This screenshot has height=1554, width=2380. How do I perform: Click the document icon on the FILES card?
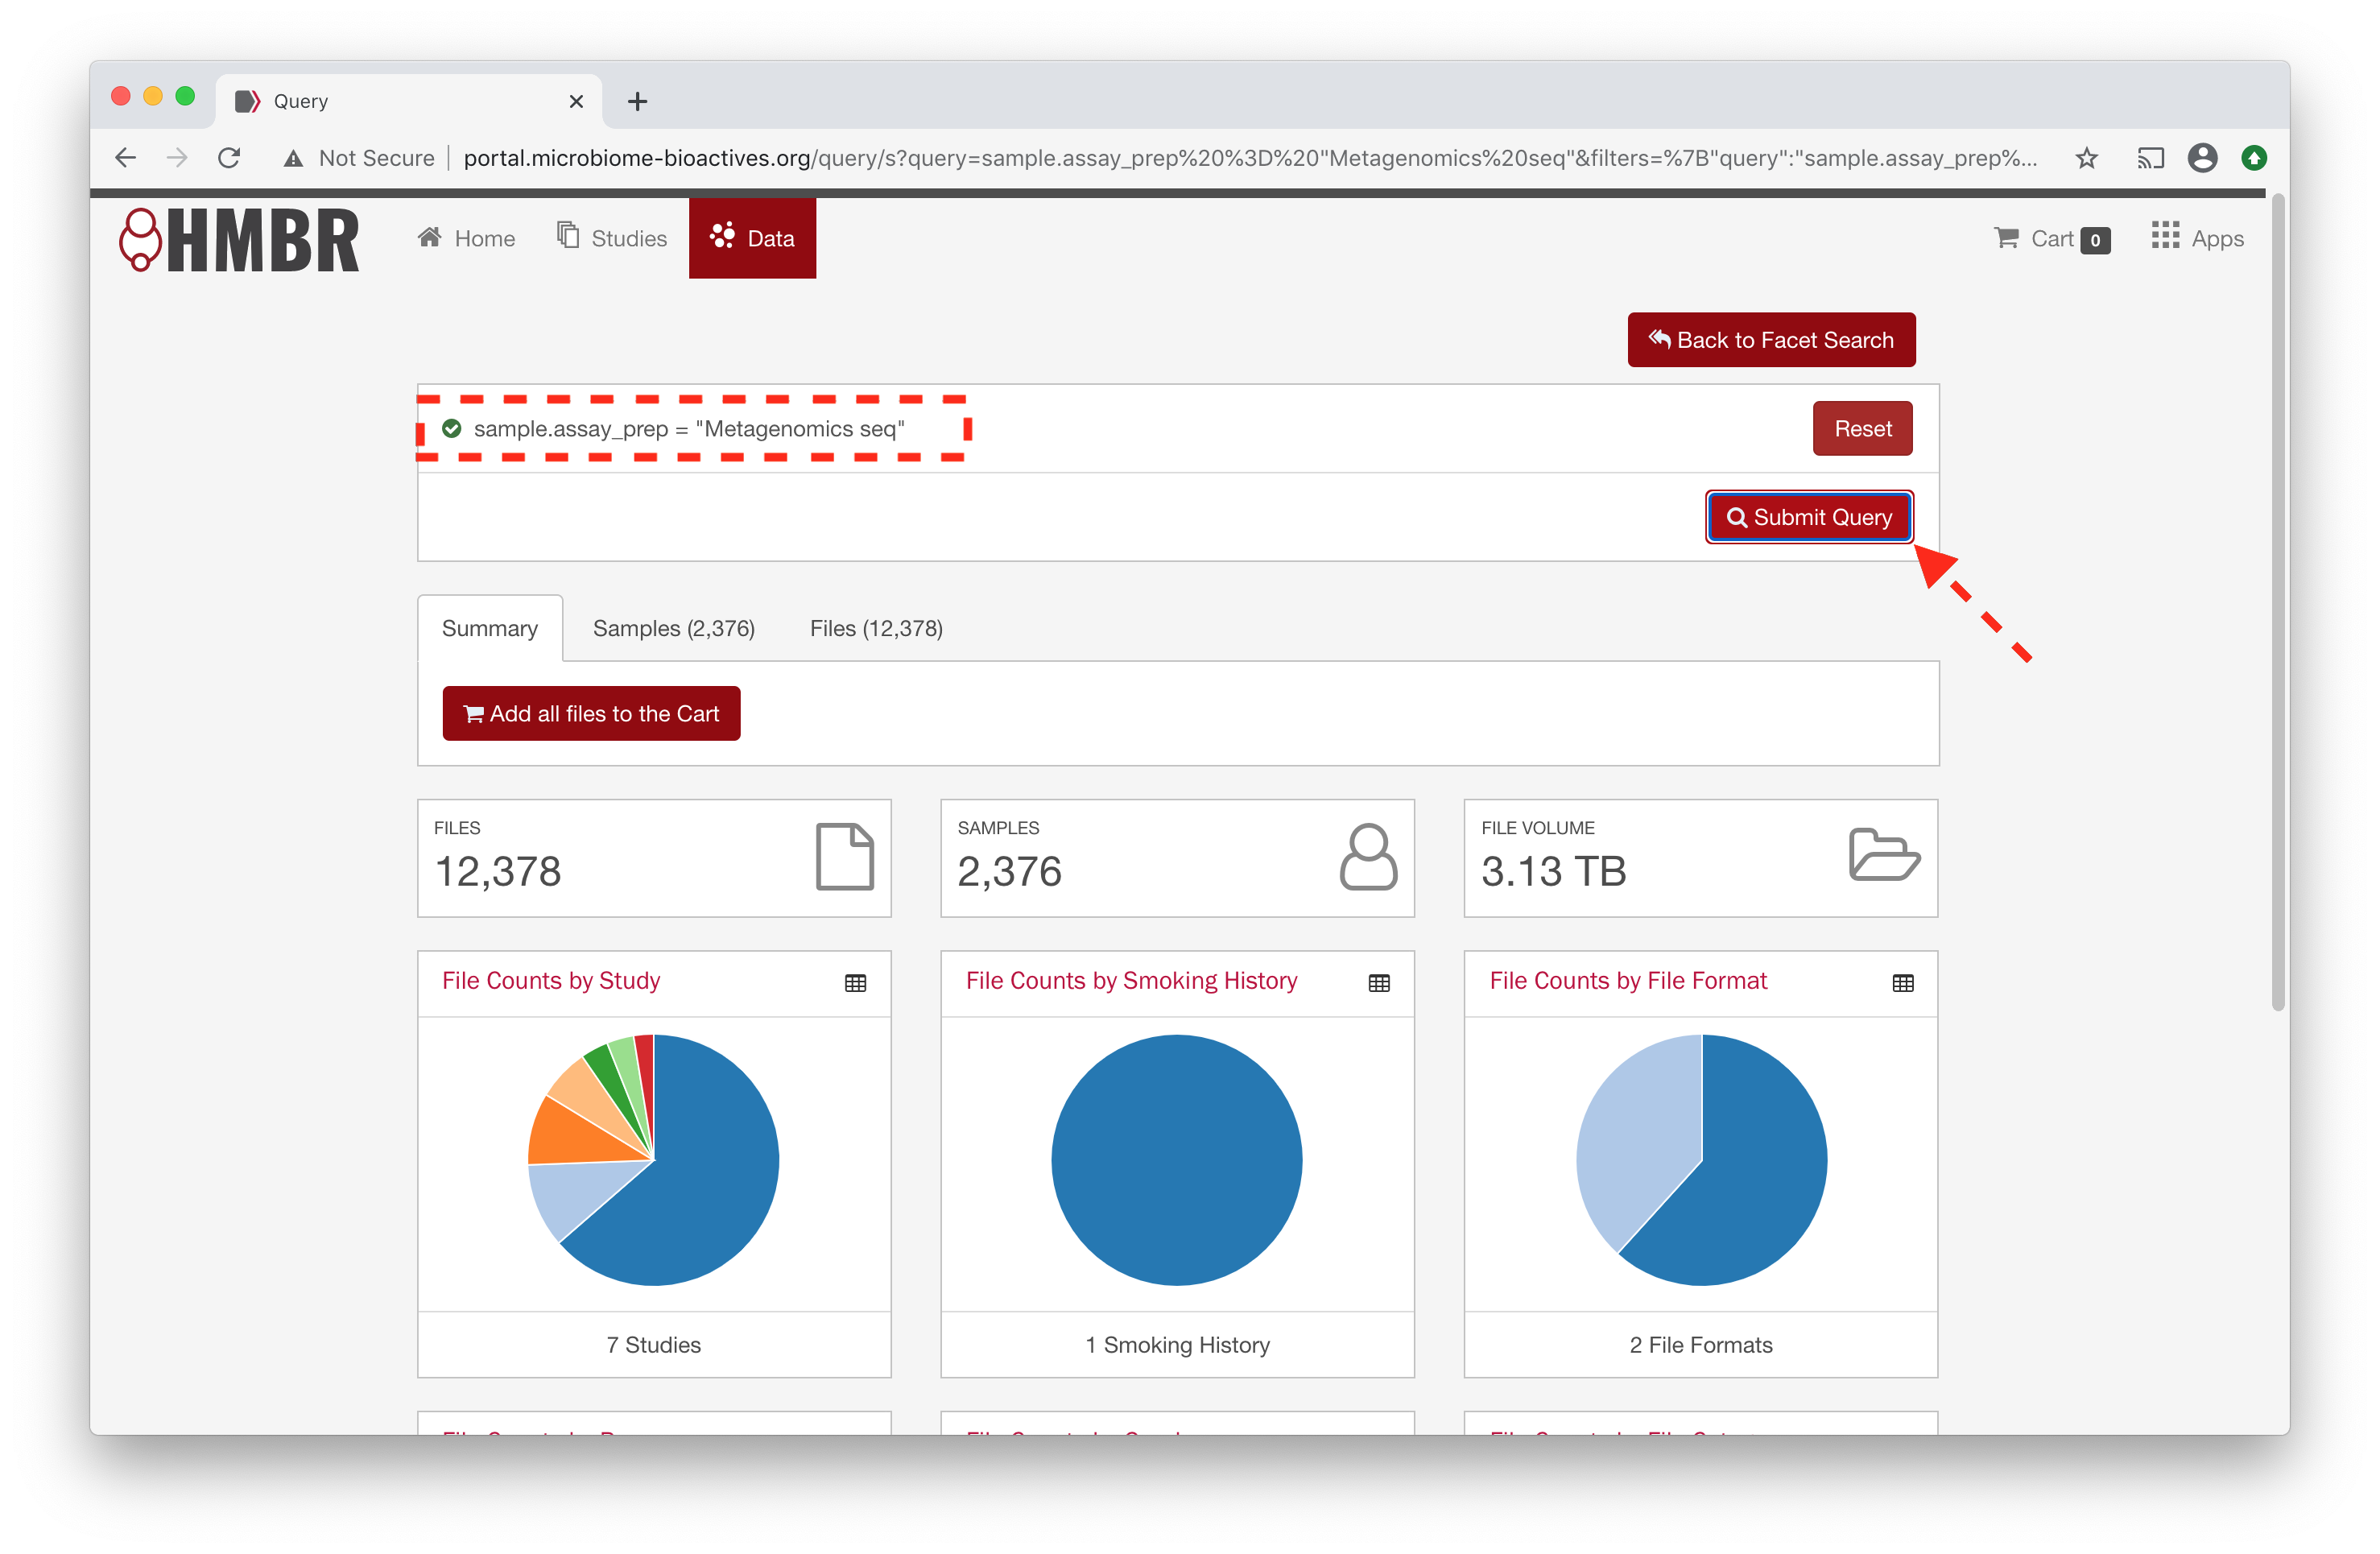845,857
